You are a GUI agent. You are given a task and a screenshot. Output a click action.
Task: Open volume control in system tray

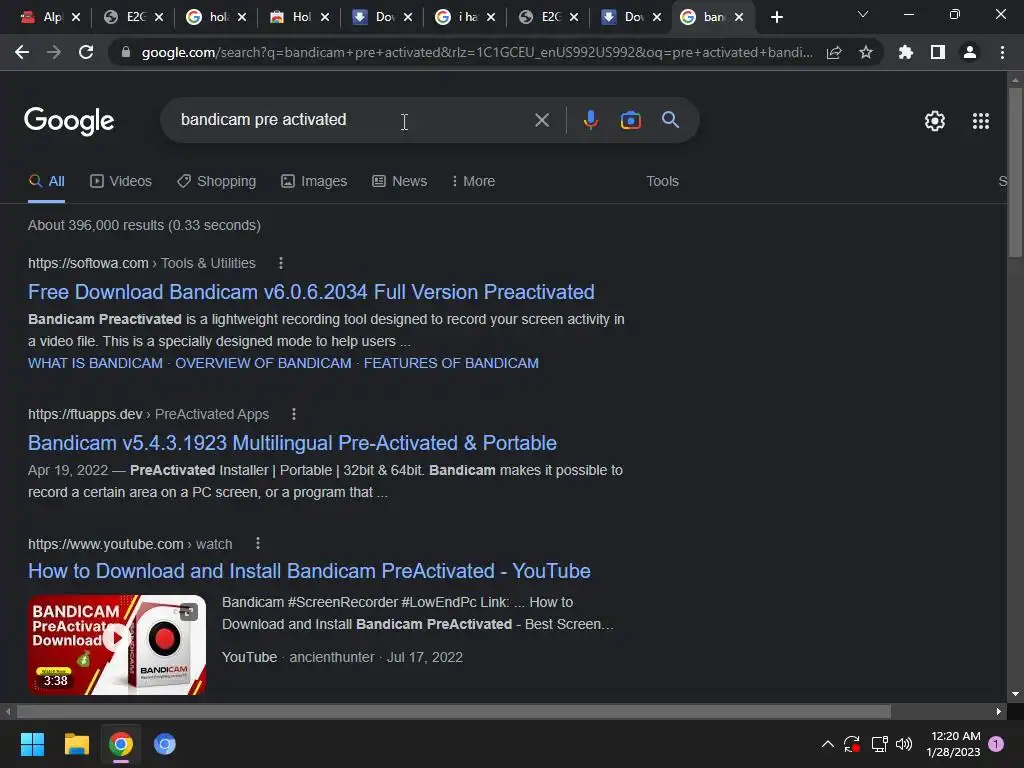click(904, 744)
